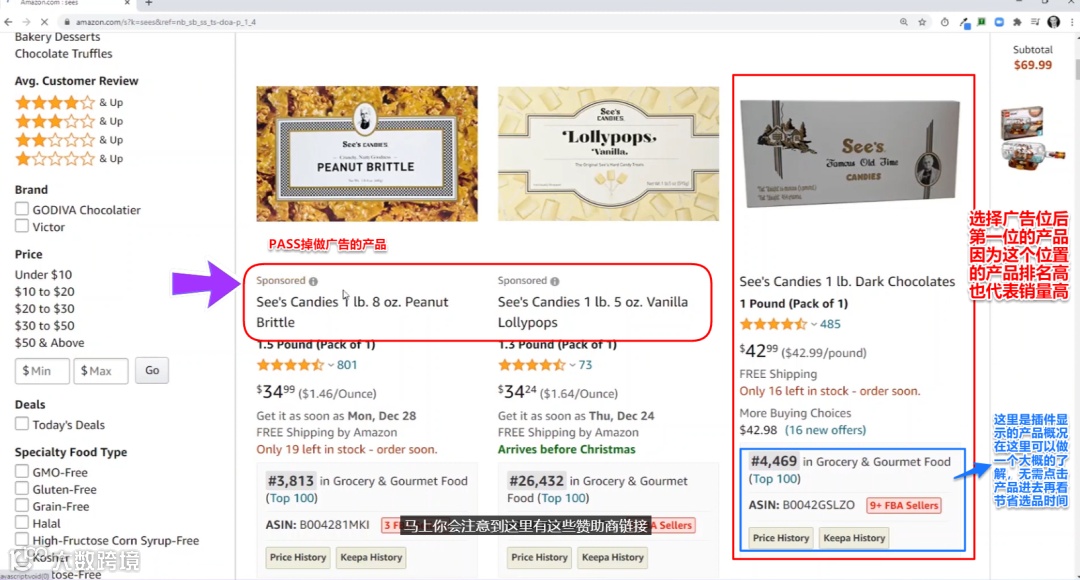The image size is (1080, 580).
Task: Click the browser forward arrow
Action: coord(26,22)
